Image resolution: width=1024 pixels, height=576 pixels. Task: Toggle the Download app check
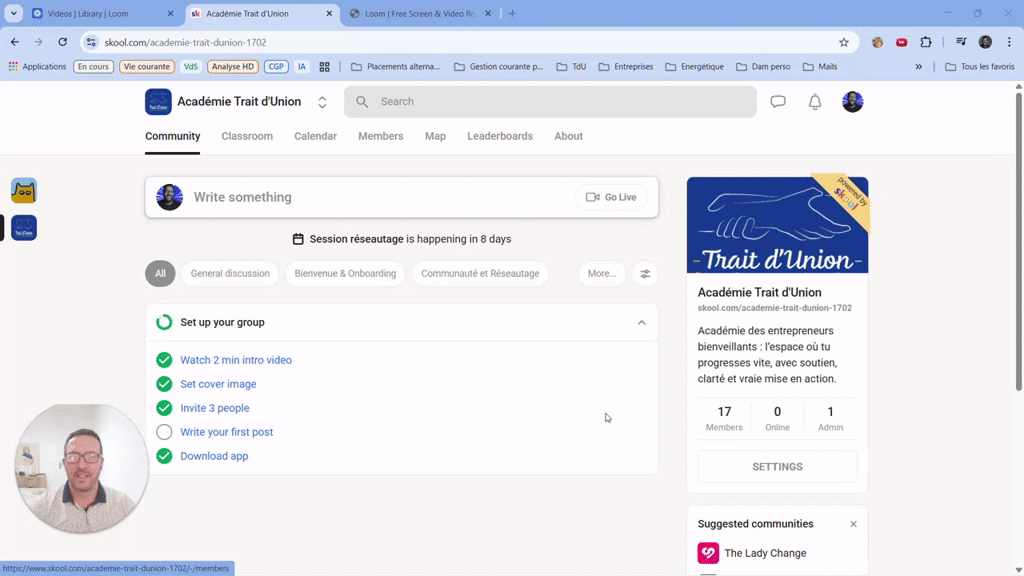[164, 456]
